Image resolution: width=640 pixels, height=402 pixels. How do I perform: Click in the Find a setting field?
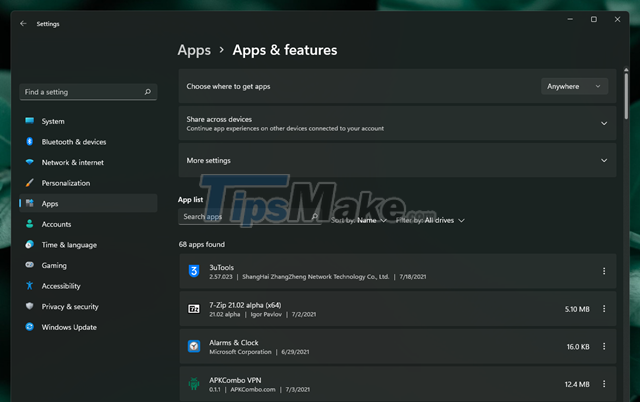pyautogui.click(x=88, y=92)
